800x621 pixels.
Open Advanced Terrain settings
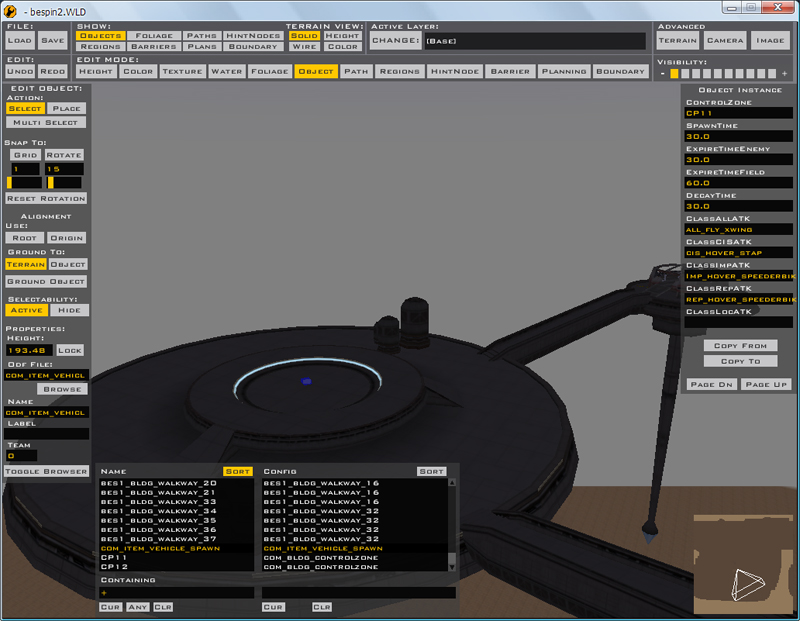tap(678, 40)
